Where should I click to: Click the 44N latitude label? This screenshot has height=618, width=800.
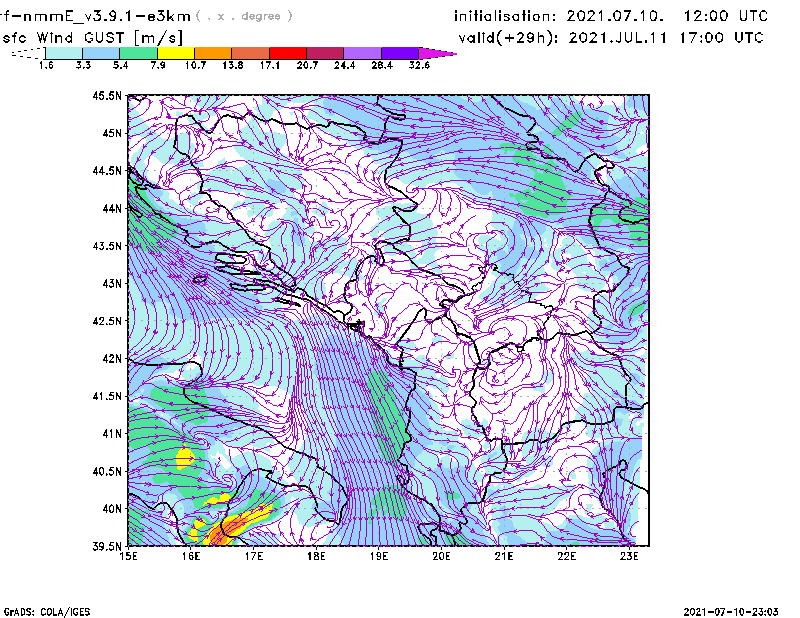point(112,208)
